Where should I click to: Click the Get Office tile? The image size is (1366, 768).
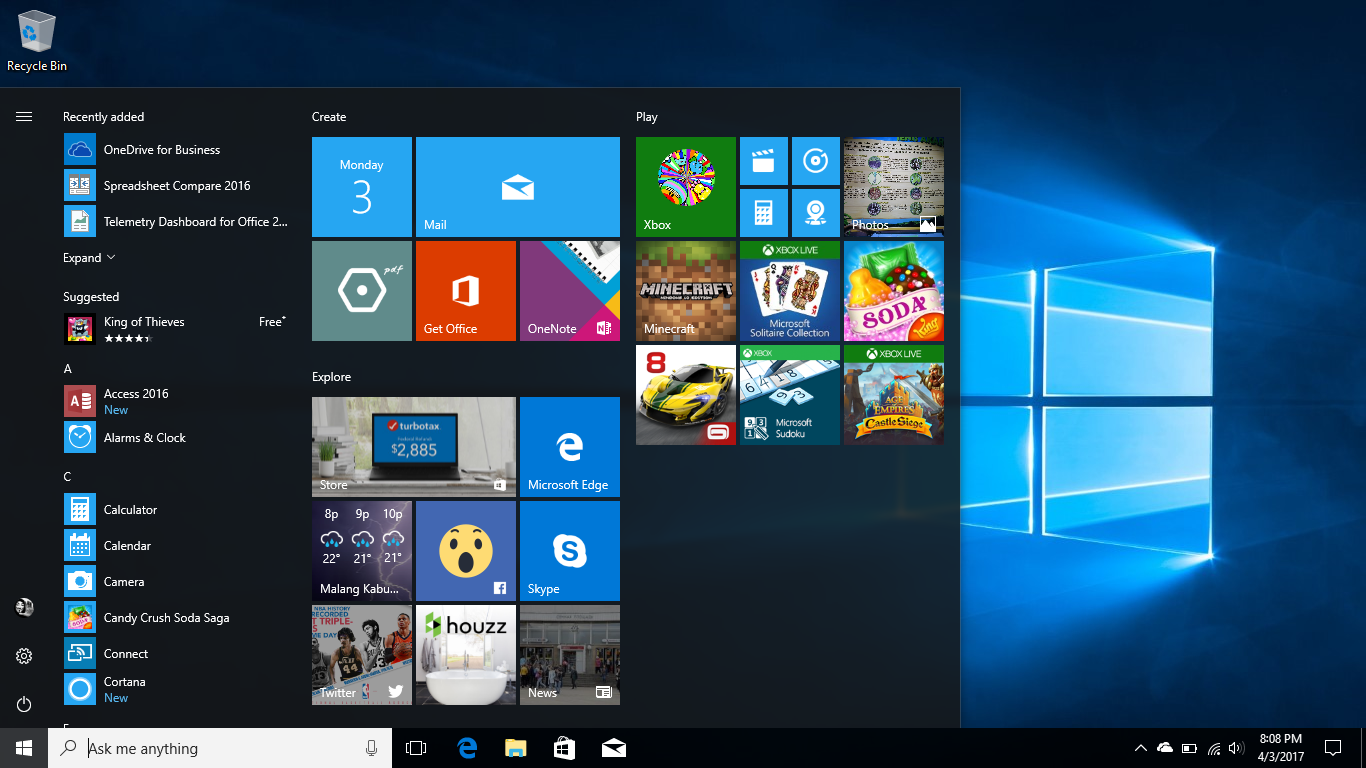[466, 291]
